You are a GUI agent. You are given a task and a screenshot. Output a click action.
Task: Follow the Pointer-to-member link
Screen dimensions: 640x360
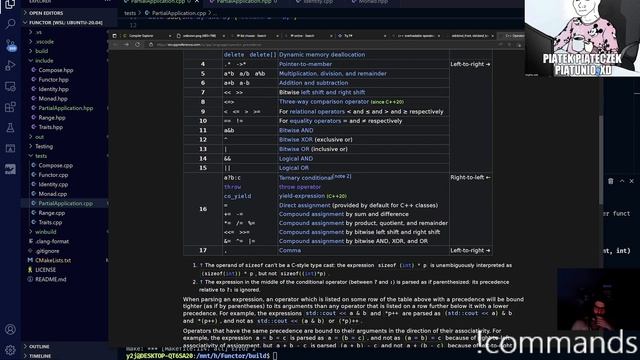coord(305,64)
